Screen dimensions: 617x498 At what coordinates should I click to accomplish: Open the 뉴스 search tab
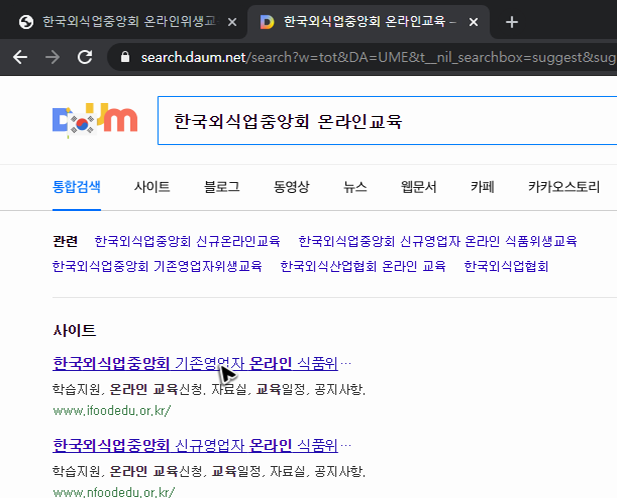[x=355, y=186]
